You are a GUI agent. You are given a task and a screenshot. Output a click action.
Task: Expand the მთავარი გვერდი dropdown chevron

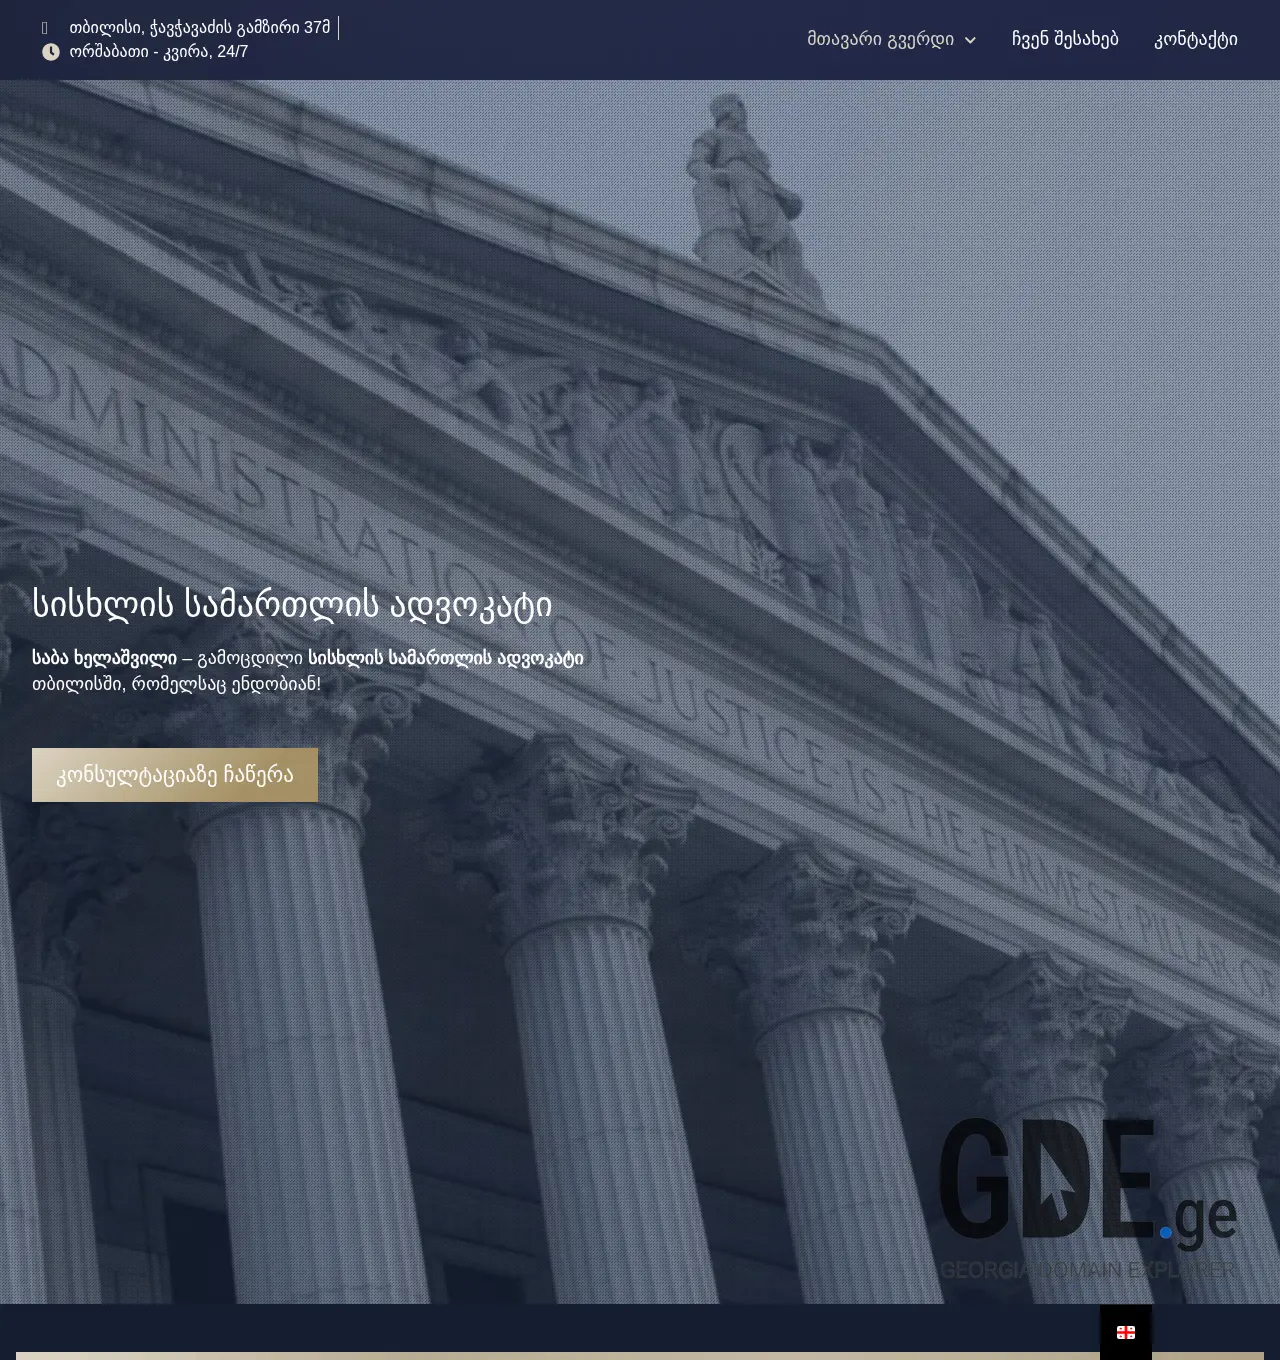coord(969,40)
